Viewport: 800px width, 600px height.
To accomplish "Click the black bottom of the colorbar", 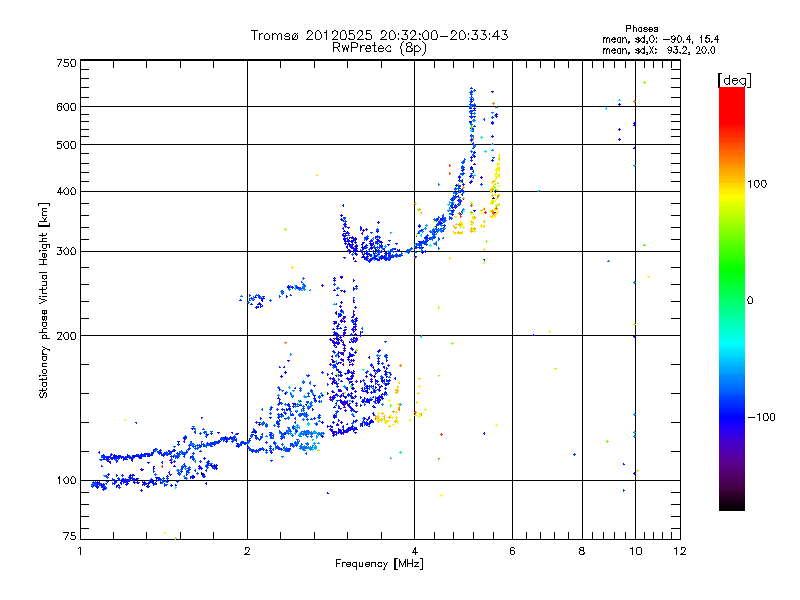I will (732, 503).
